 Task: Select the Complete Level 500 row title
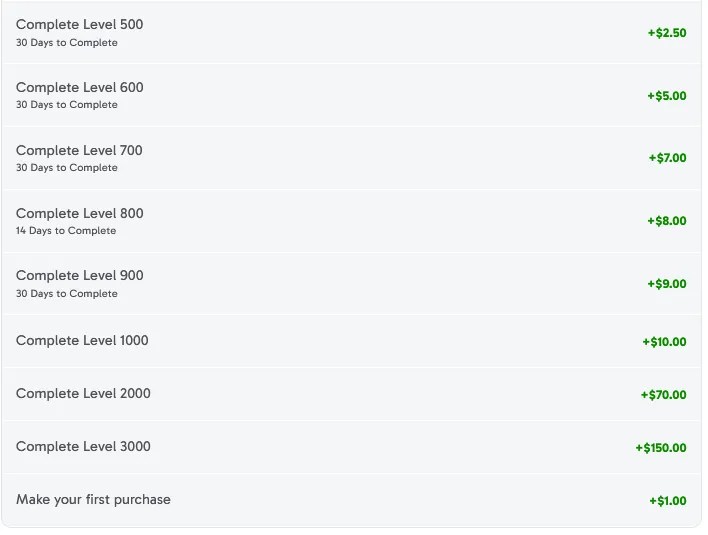click(x=79, y=24)
